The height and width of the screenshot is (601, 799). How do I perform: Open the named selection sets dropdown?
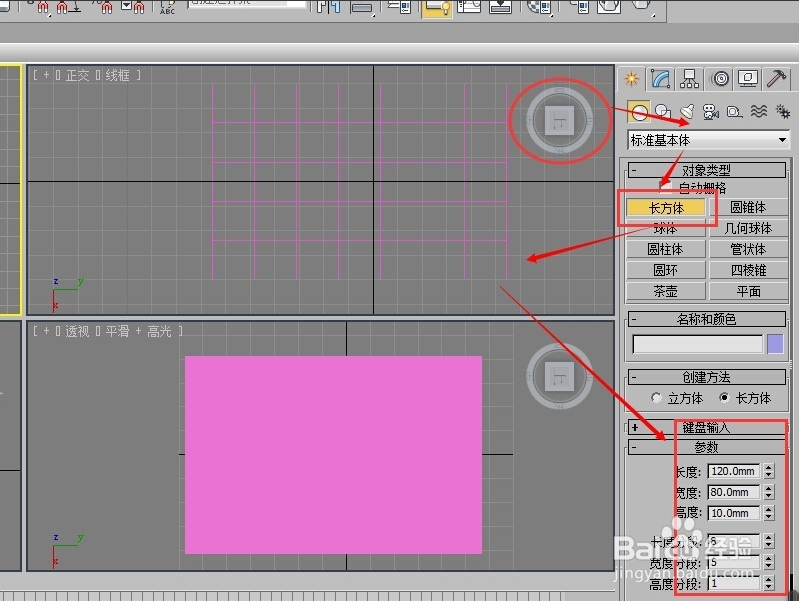[x=248, y=4]
